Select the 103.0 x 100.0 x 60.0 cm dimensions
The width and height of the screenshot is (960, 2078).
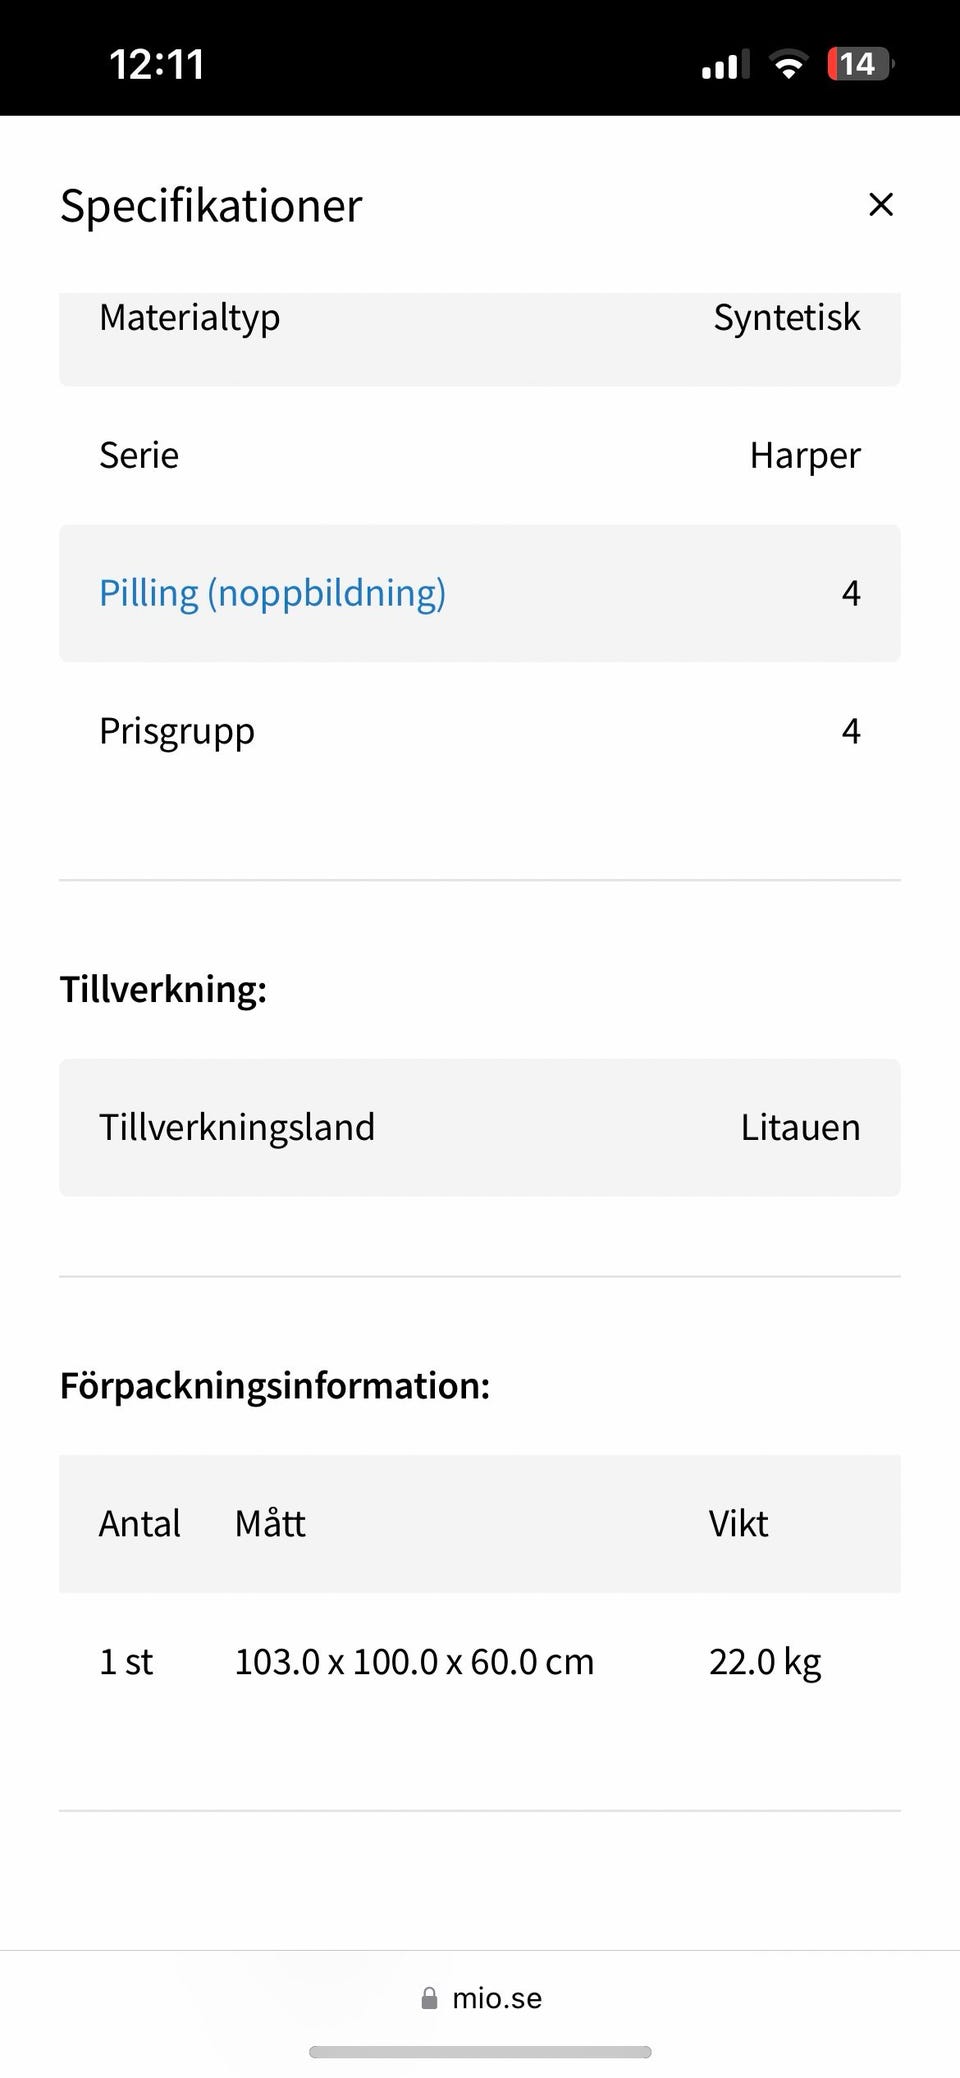tap(414, 1662)
